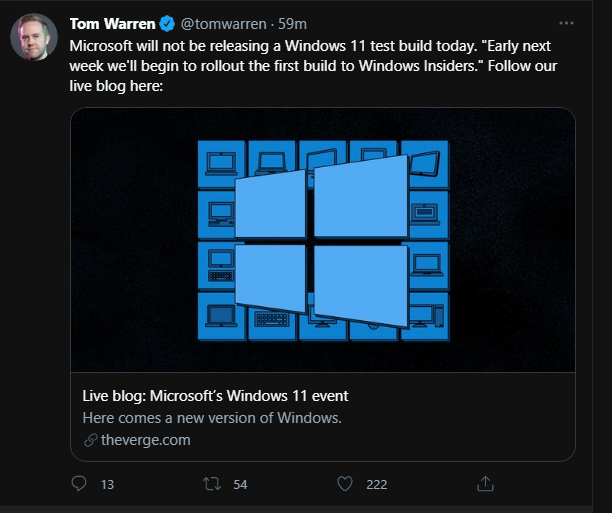Click the Windows logo card image
This screenshot has height=513, width=612.
click(322, 239)
